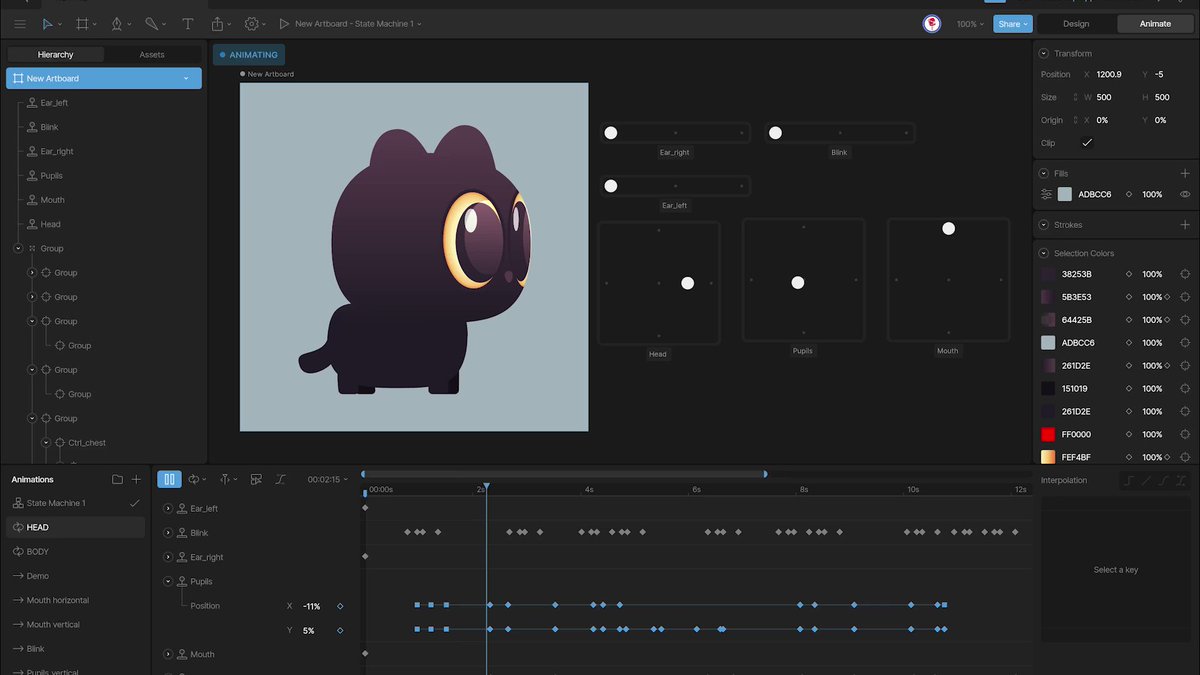Open the timeline snapping options
The height and width of the screenshot is (675, 1200).
(x=226, y=479)
